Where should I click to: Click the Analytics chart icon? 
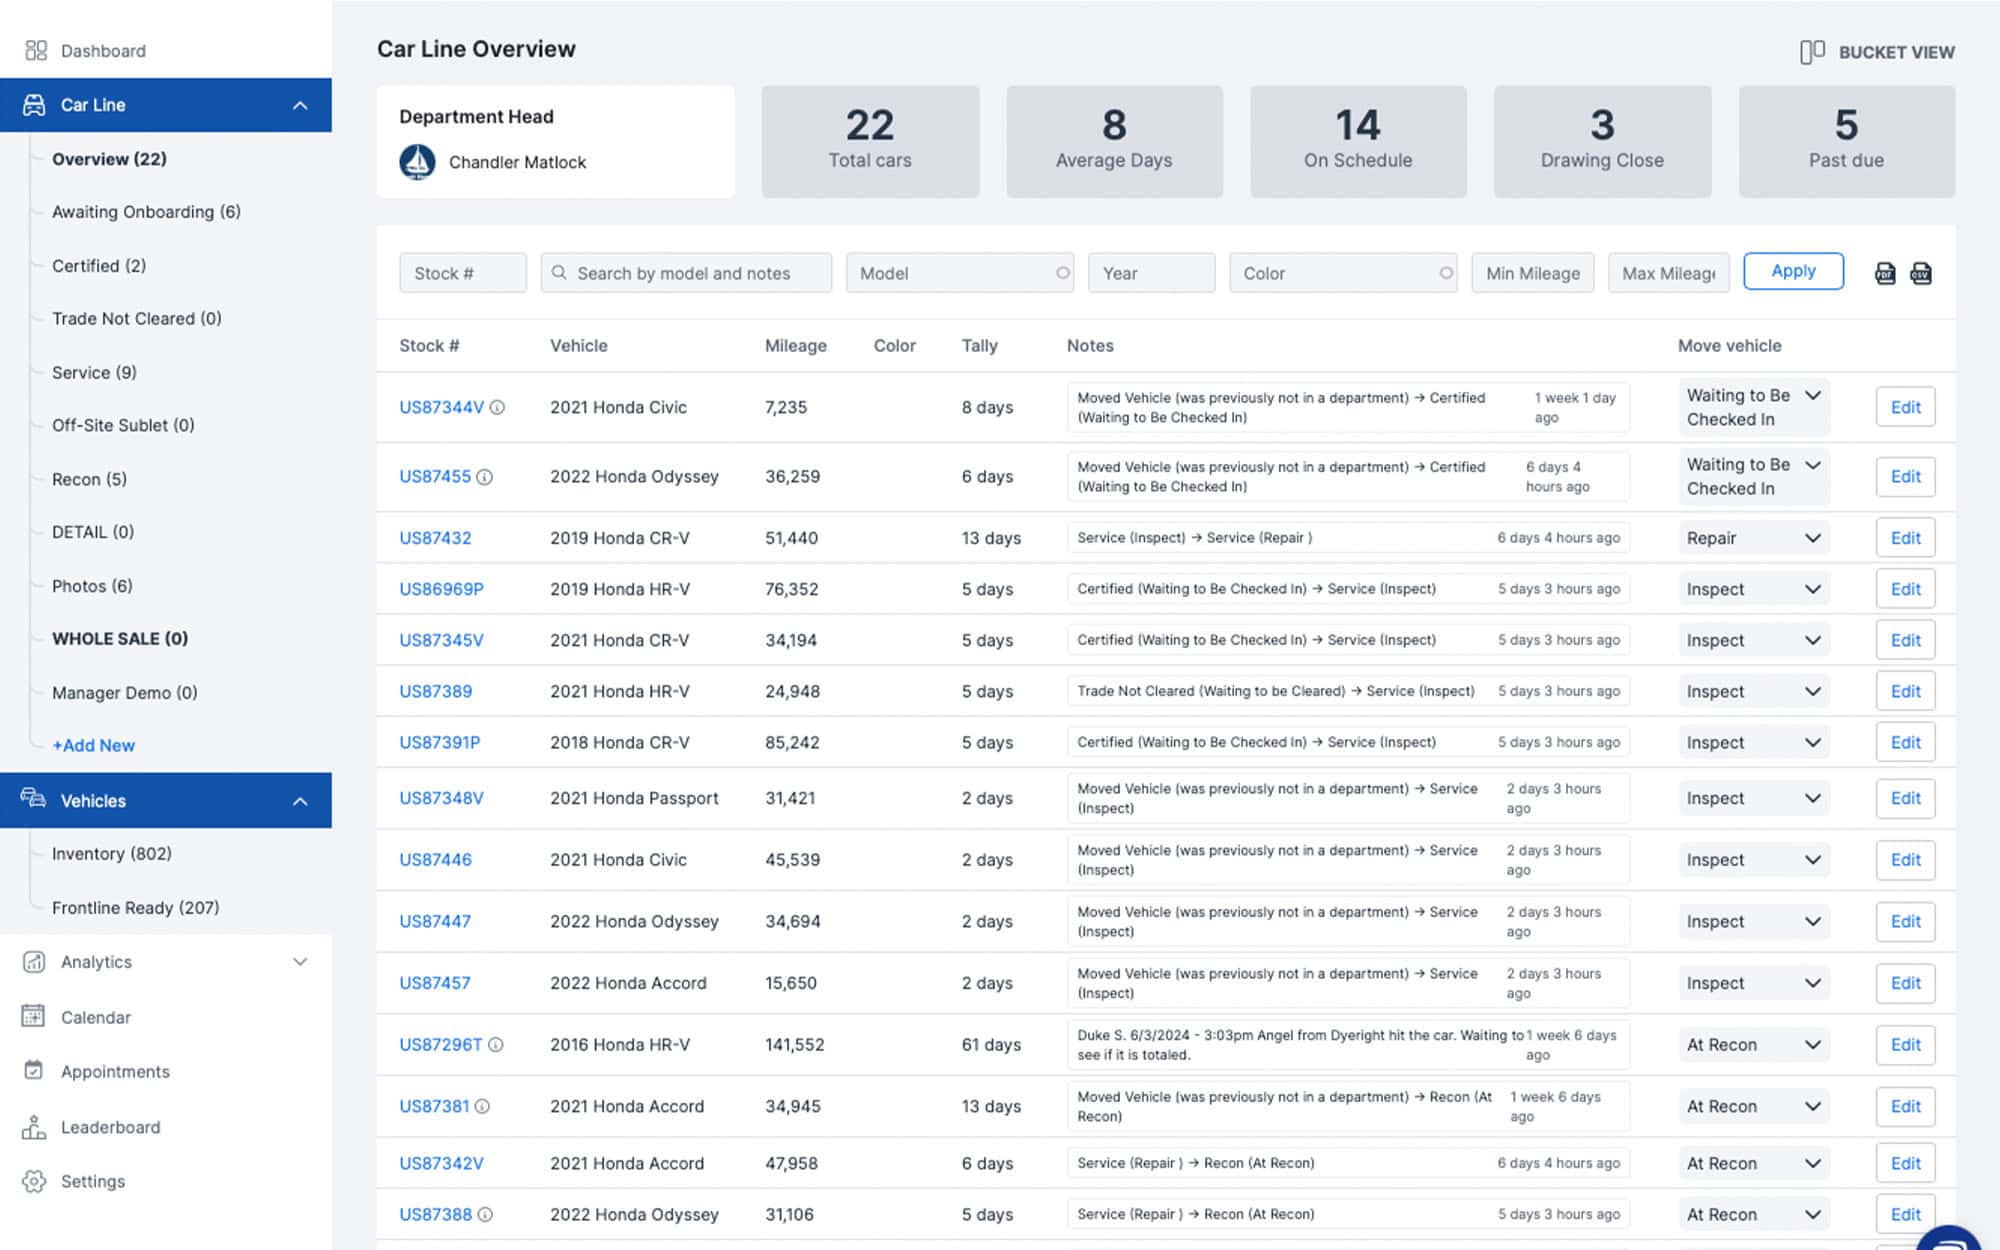point(34,962)
